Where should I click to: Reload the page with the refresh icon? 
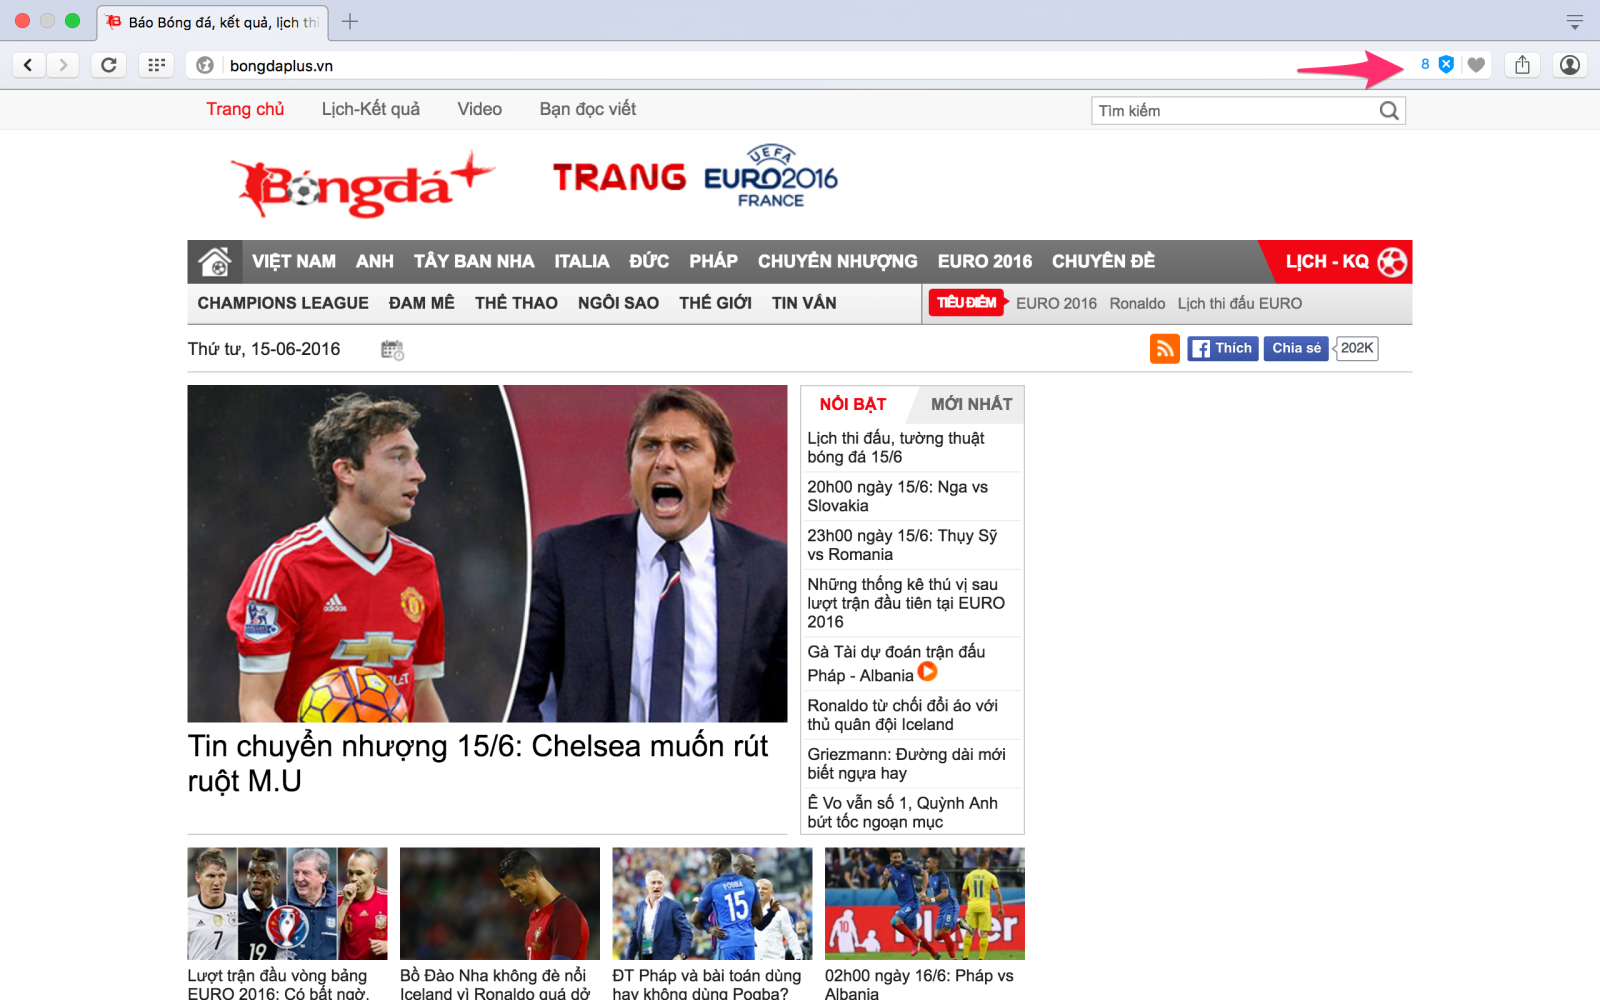coord(109,65)
